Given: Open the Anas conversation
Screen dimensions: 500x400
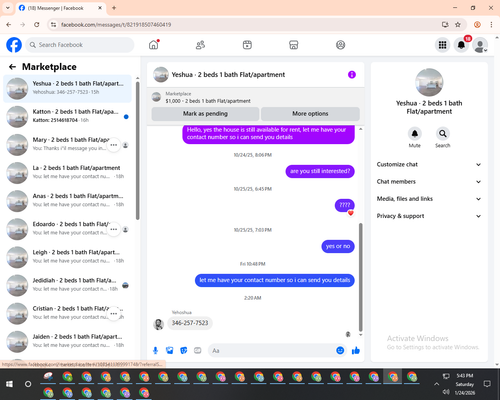Looking at the screenshot, I should (67, 201).
